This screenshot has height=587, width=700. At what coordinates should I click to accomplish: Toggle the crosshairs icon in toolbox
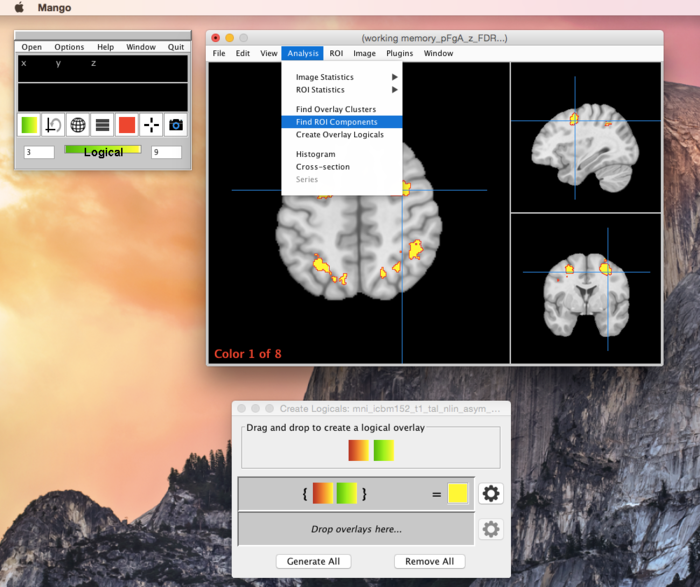(151, 125)
